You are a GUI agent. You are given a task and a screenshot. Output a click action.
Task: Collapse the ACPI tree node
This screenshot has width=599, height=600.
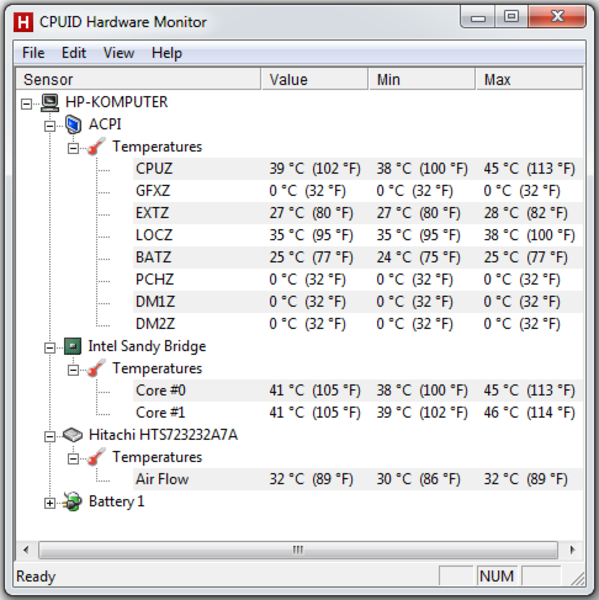[x=50, y=126]
